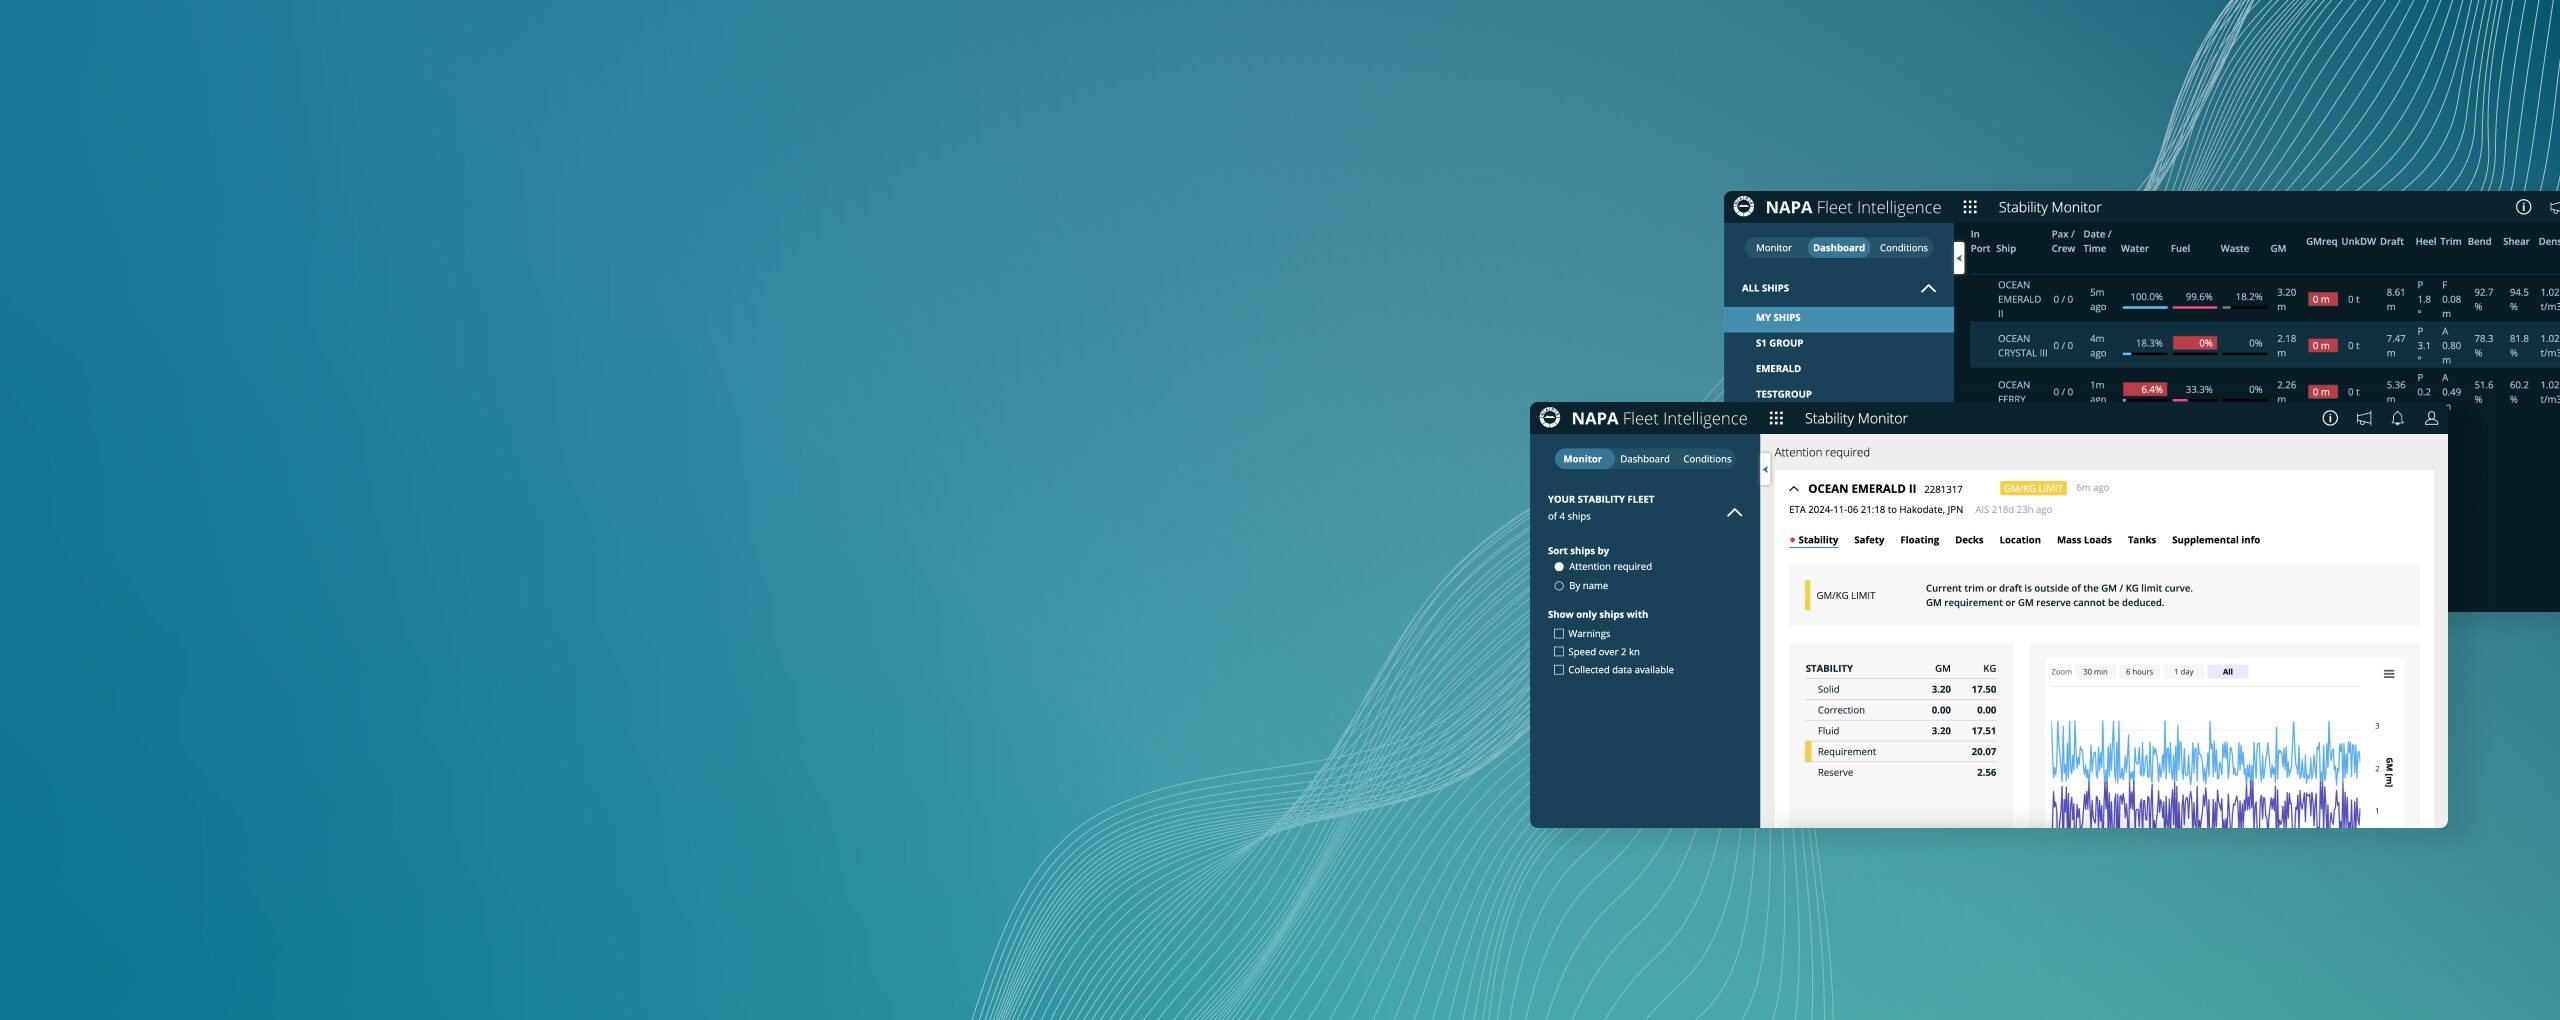This screenshot has height=1020, width=2560.
Task: Click the Fuel column header in dashboard
Action: pyautogui.click(x=2180, y=249)
